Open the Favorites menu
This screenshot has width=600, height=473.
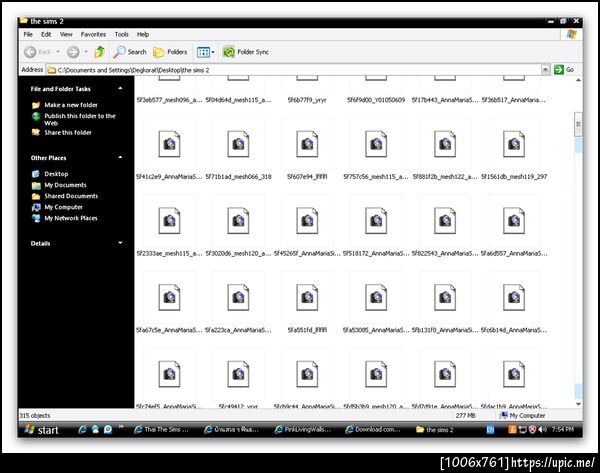tap(93, 34)
